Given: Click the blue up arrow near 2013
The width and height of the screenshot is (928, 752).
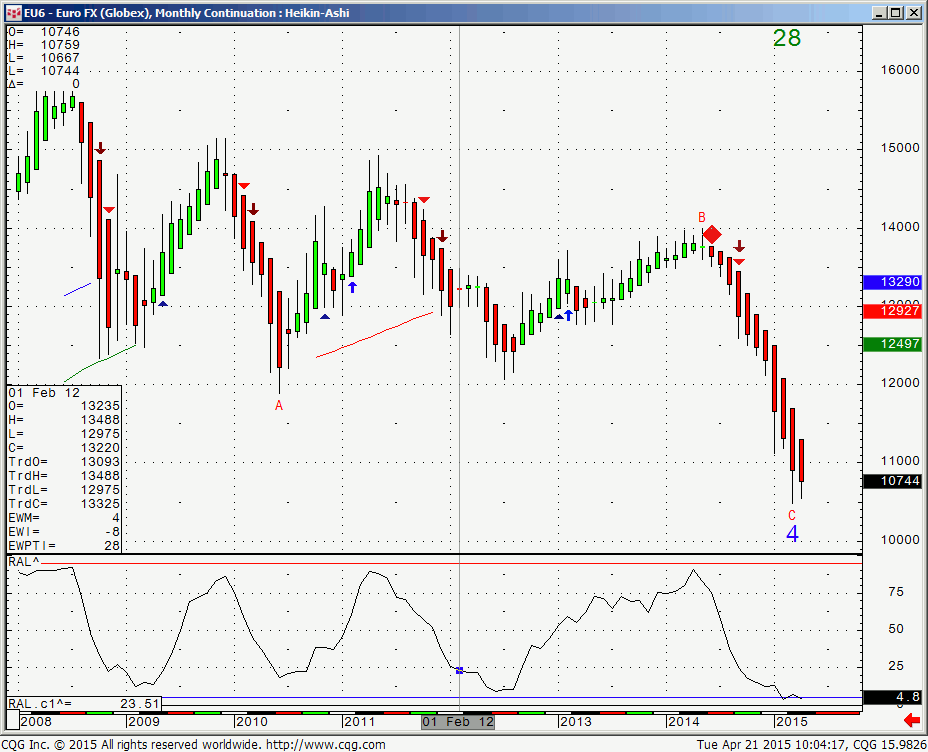Looking at the screenshot, I should click(568, 315).
